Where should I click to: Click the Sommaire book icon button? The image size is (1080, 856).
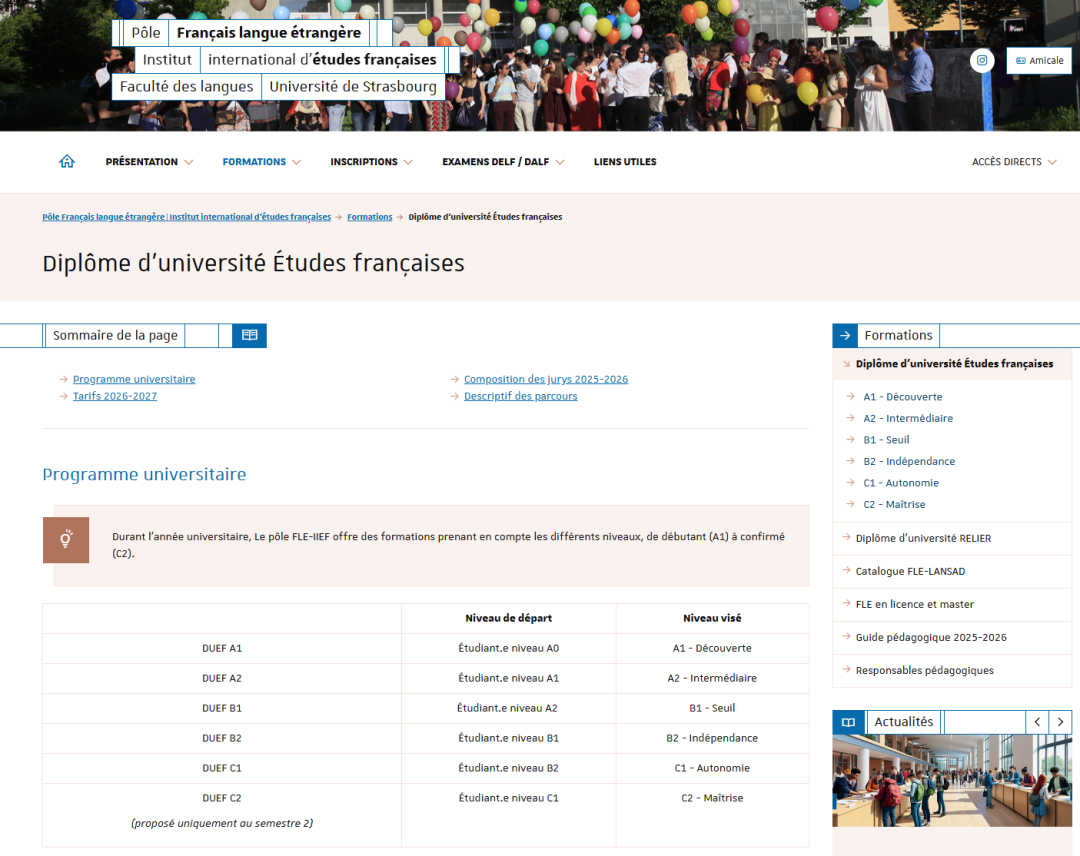tap(249, 336)
